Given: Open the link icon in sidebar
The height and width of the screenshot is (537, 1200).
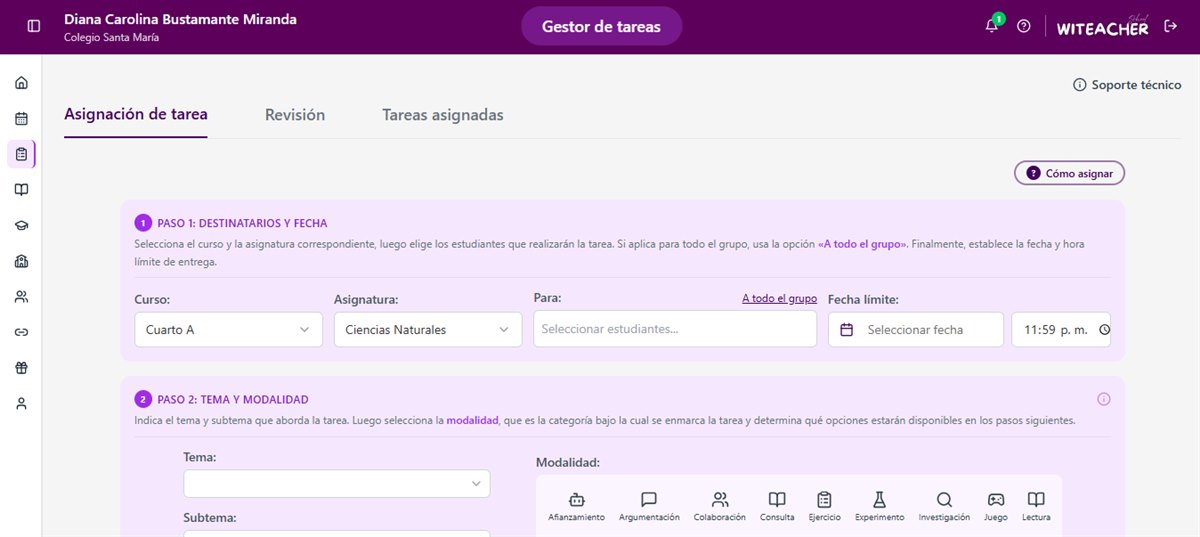Looking at the screenshot, I should (21, 332).
